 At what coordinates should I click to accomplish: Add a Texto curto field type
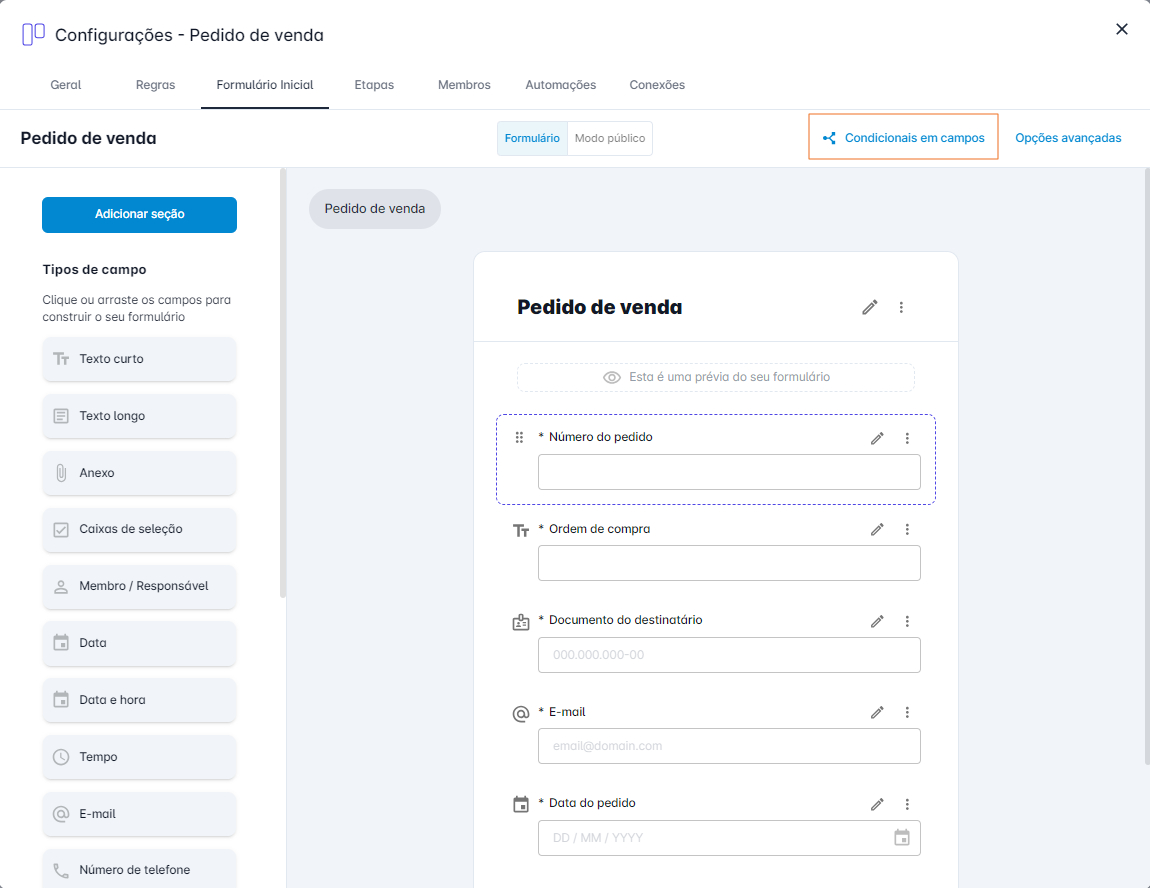pos(139,359)
